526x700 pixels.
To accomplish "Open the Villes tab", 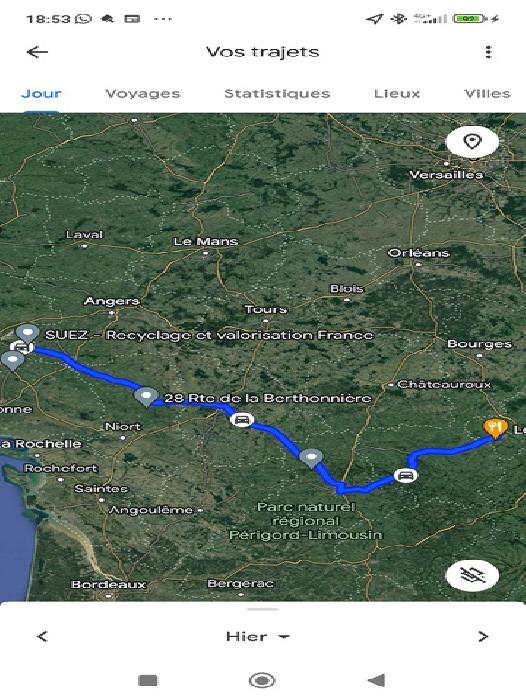I will (487, 94).
